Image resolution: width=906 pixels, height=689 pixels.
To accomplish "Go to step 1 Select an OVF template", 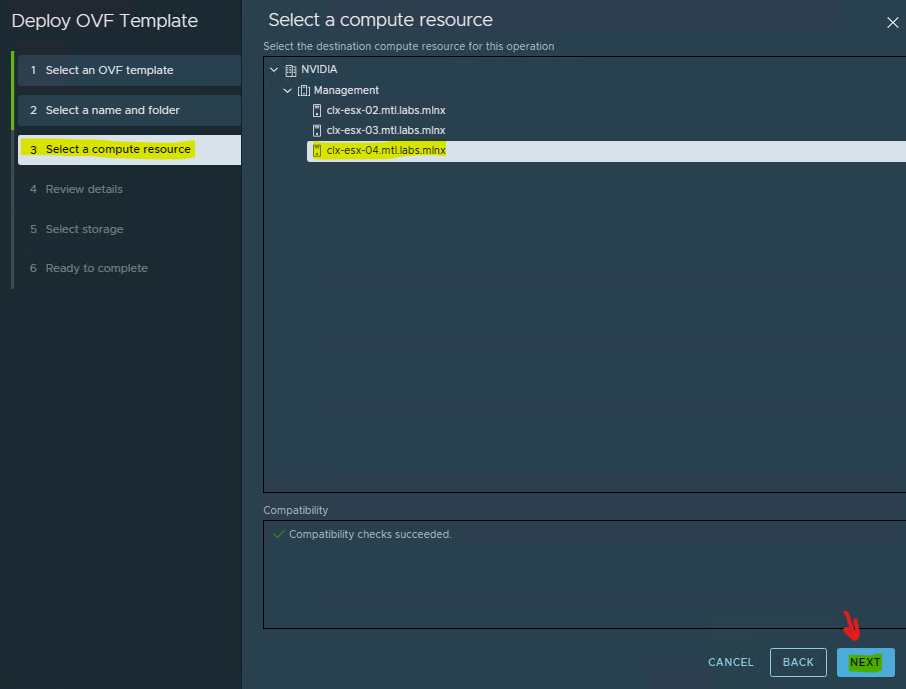I will pyautogui.click(x=129, y=71).
